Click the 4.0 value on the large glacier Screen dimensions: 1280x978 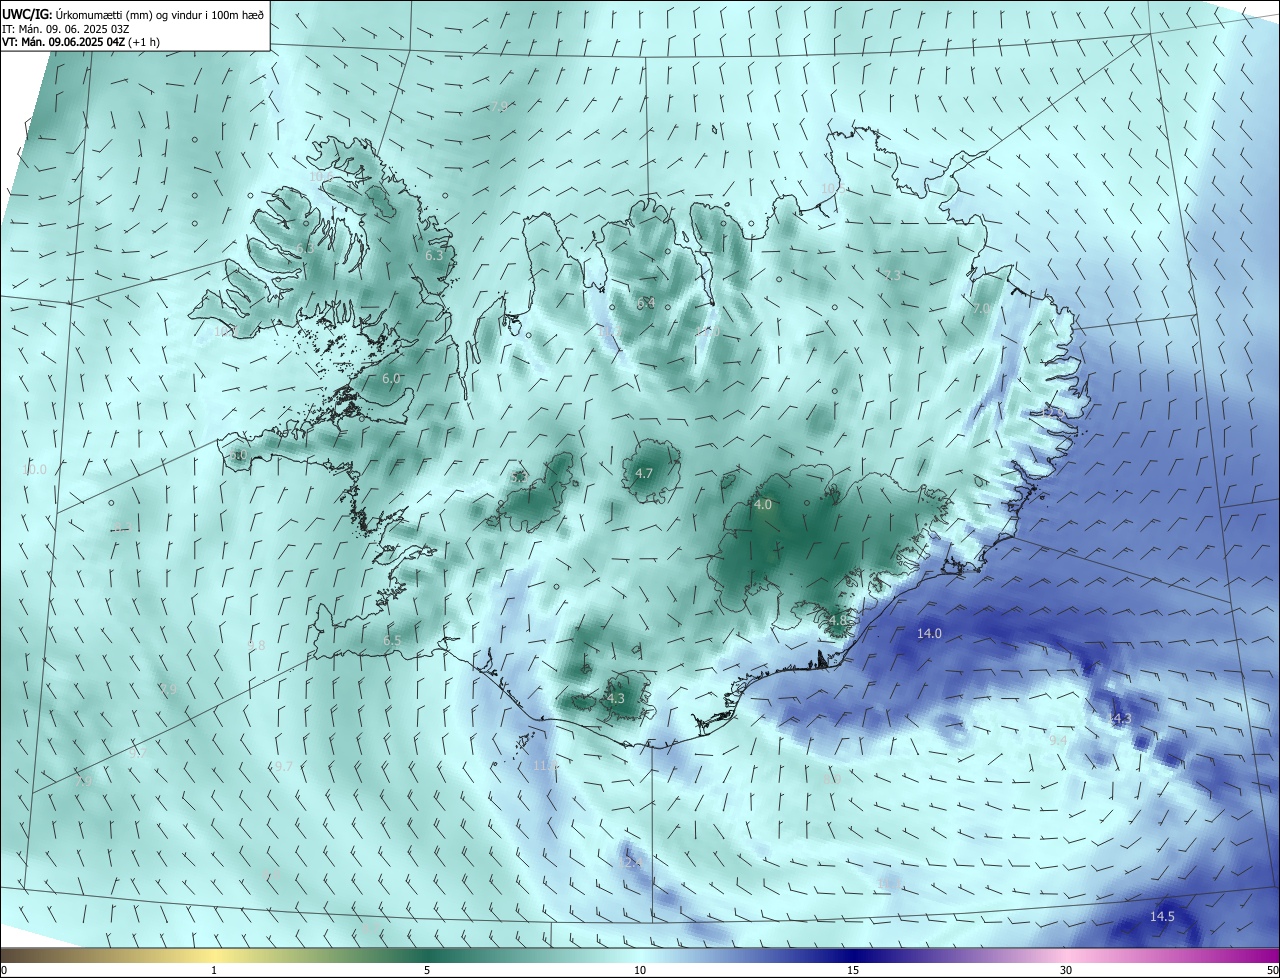coord(763,505)
